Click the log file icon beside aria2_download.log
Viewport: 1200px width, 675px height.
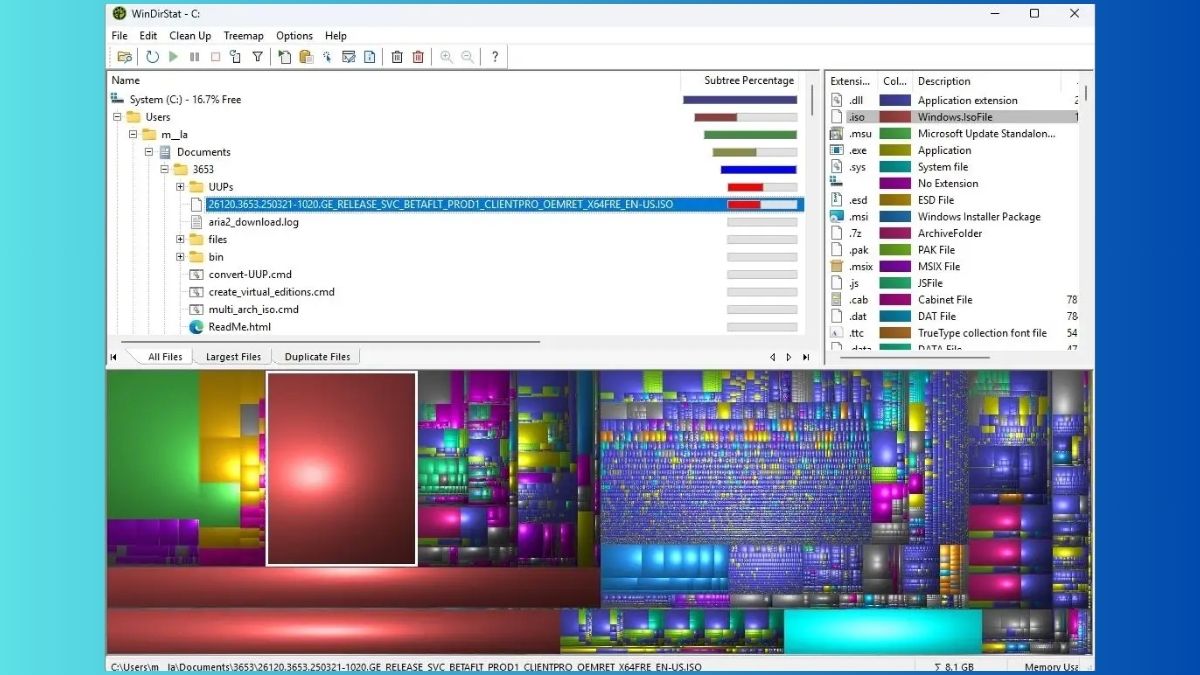click(196, 222)
